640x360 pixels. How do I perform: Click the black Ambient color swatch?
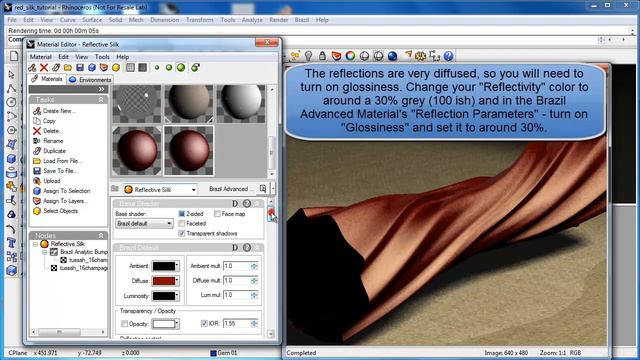(x=163, y=266)
